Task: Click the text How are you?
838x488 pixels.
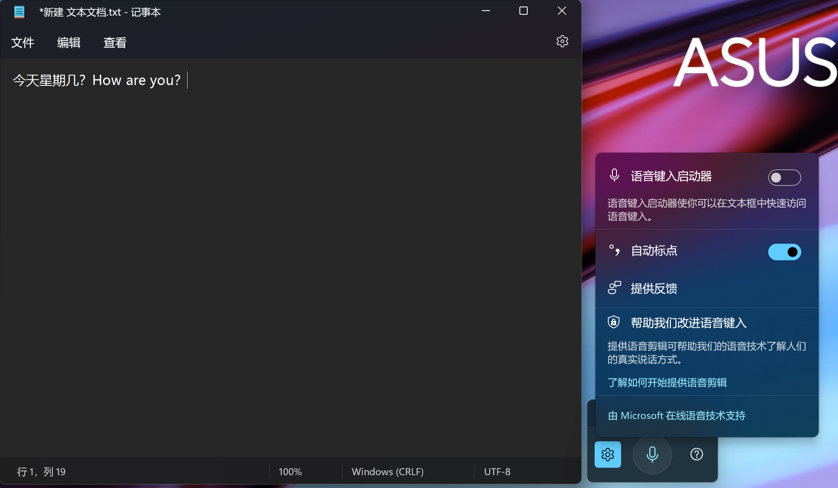Action: (136, 80)
